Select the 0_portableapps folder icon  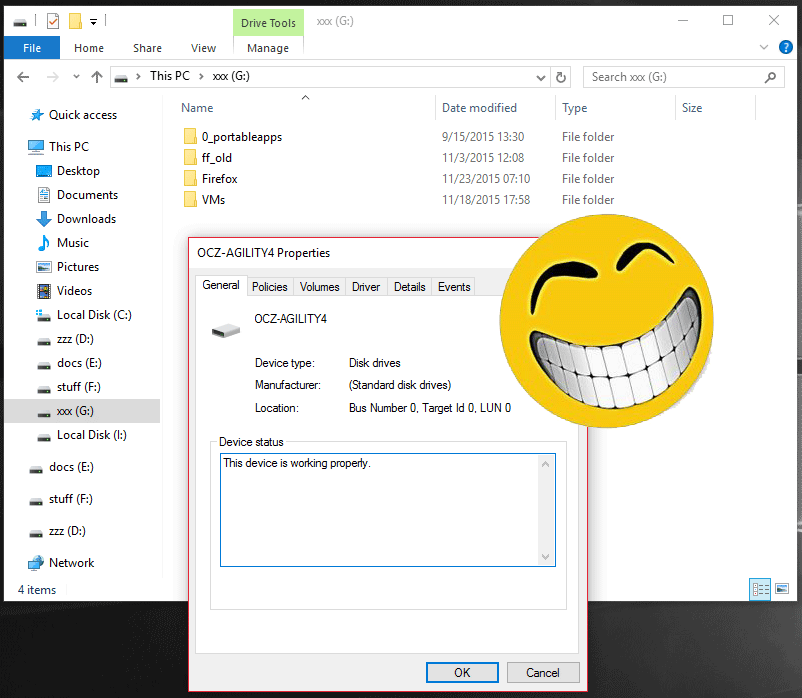pos(190,137)
